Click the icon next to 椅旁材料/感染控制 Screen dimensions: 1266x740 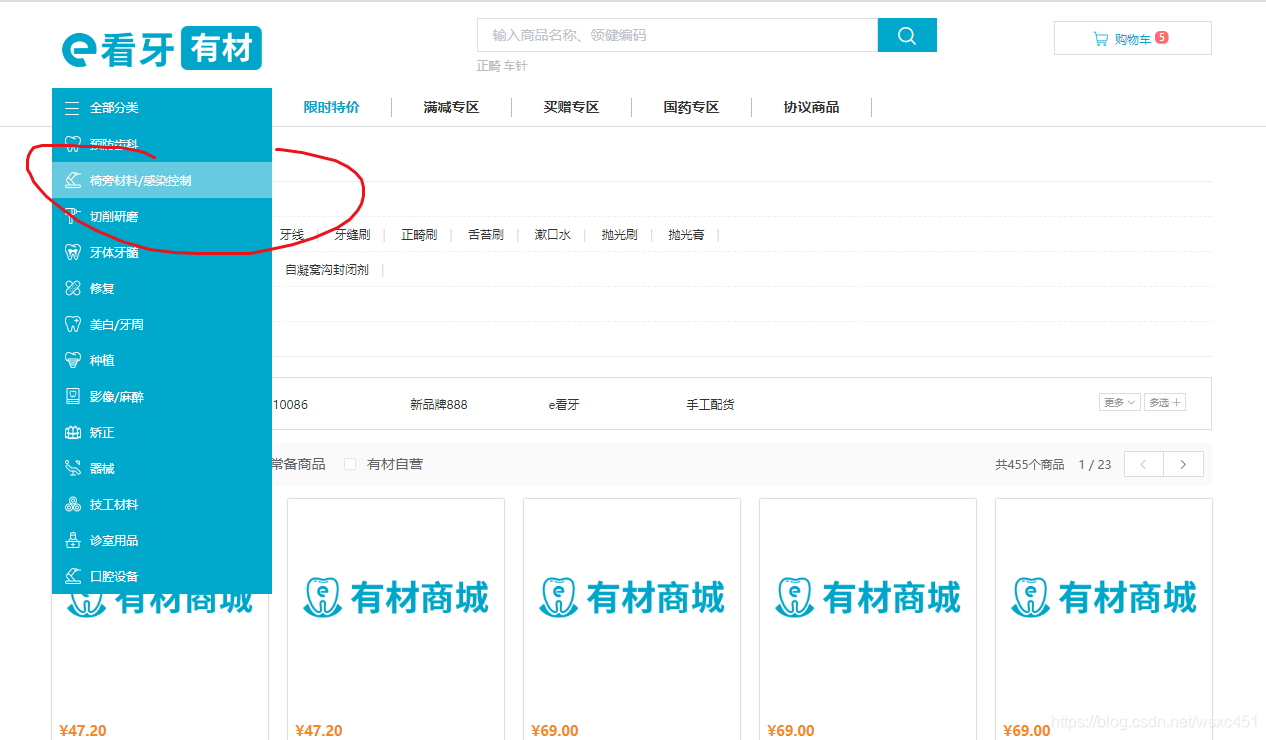72,180
